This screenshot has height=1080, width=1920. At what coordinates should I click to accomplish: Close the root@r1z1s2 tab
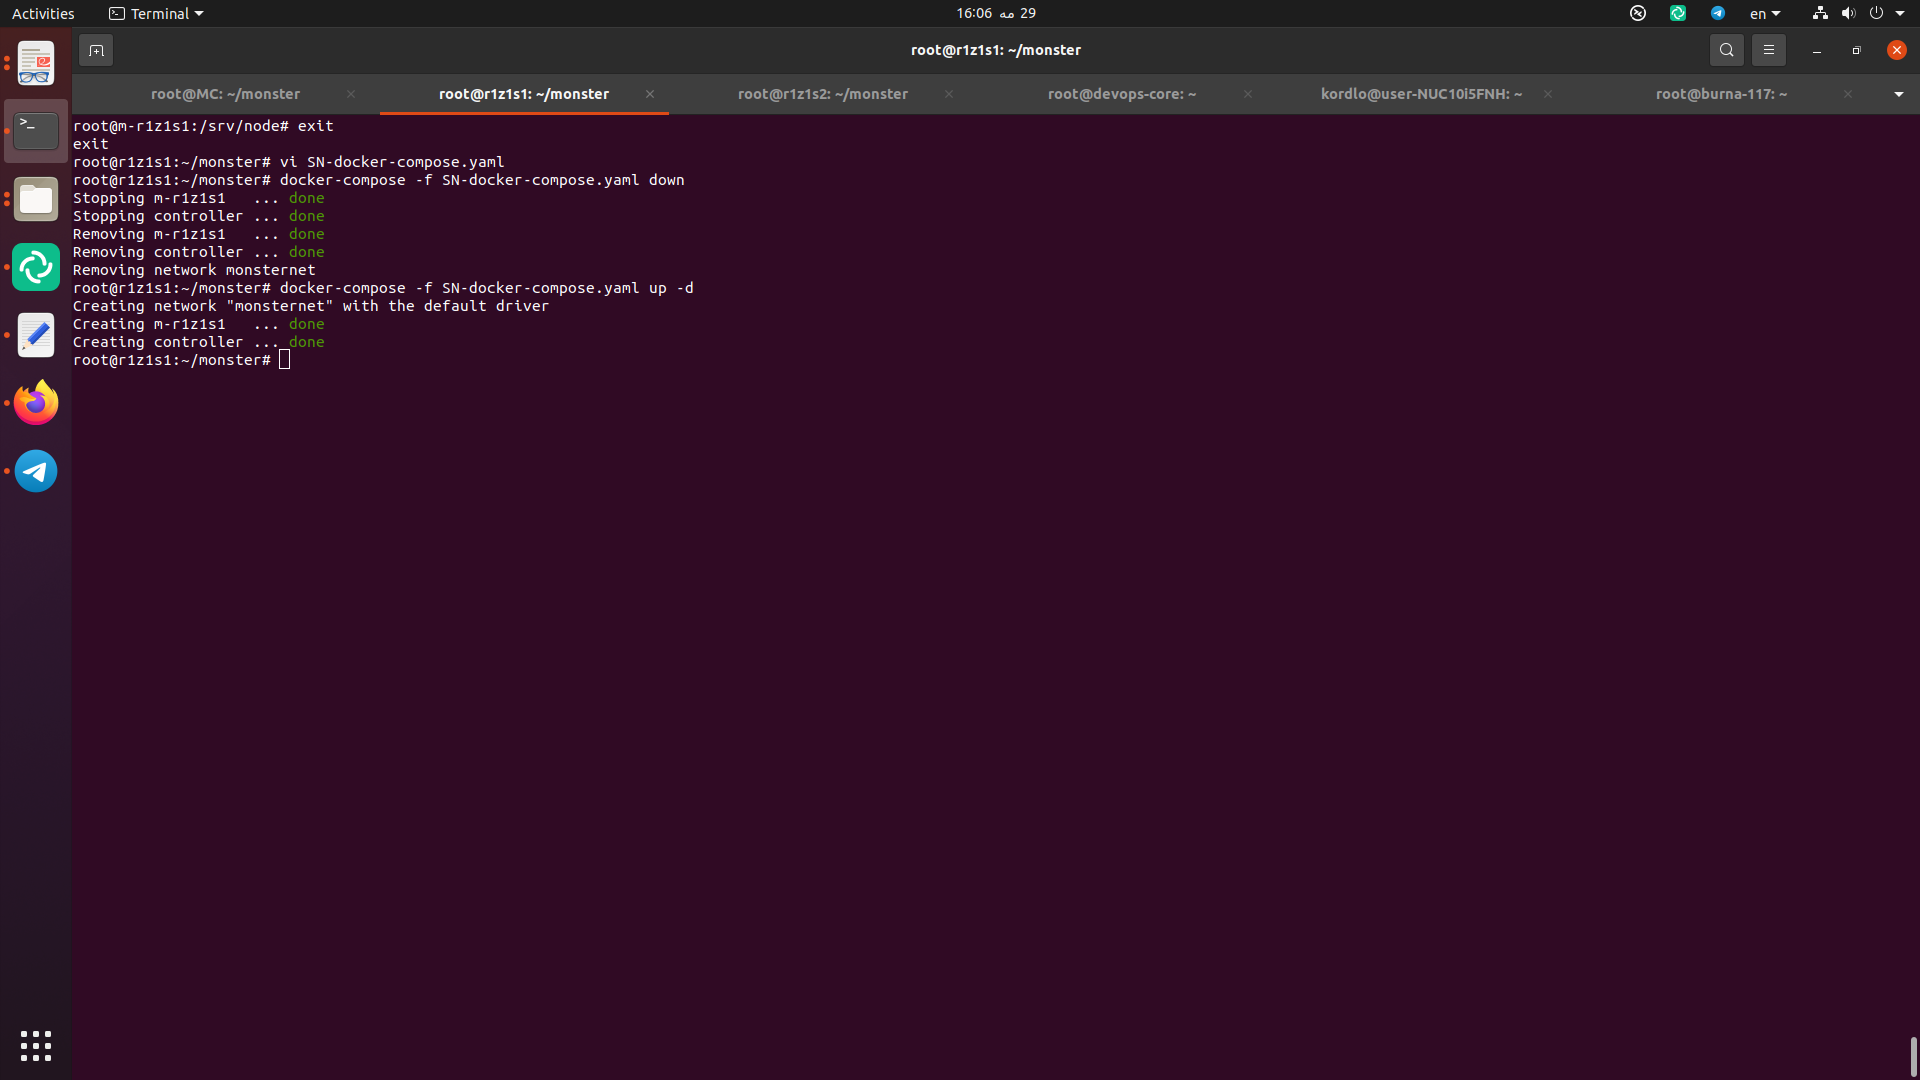pyautogui.click(x=948, y=94)
